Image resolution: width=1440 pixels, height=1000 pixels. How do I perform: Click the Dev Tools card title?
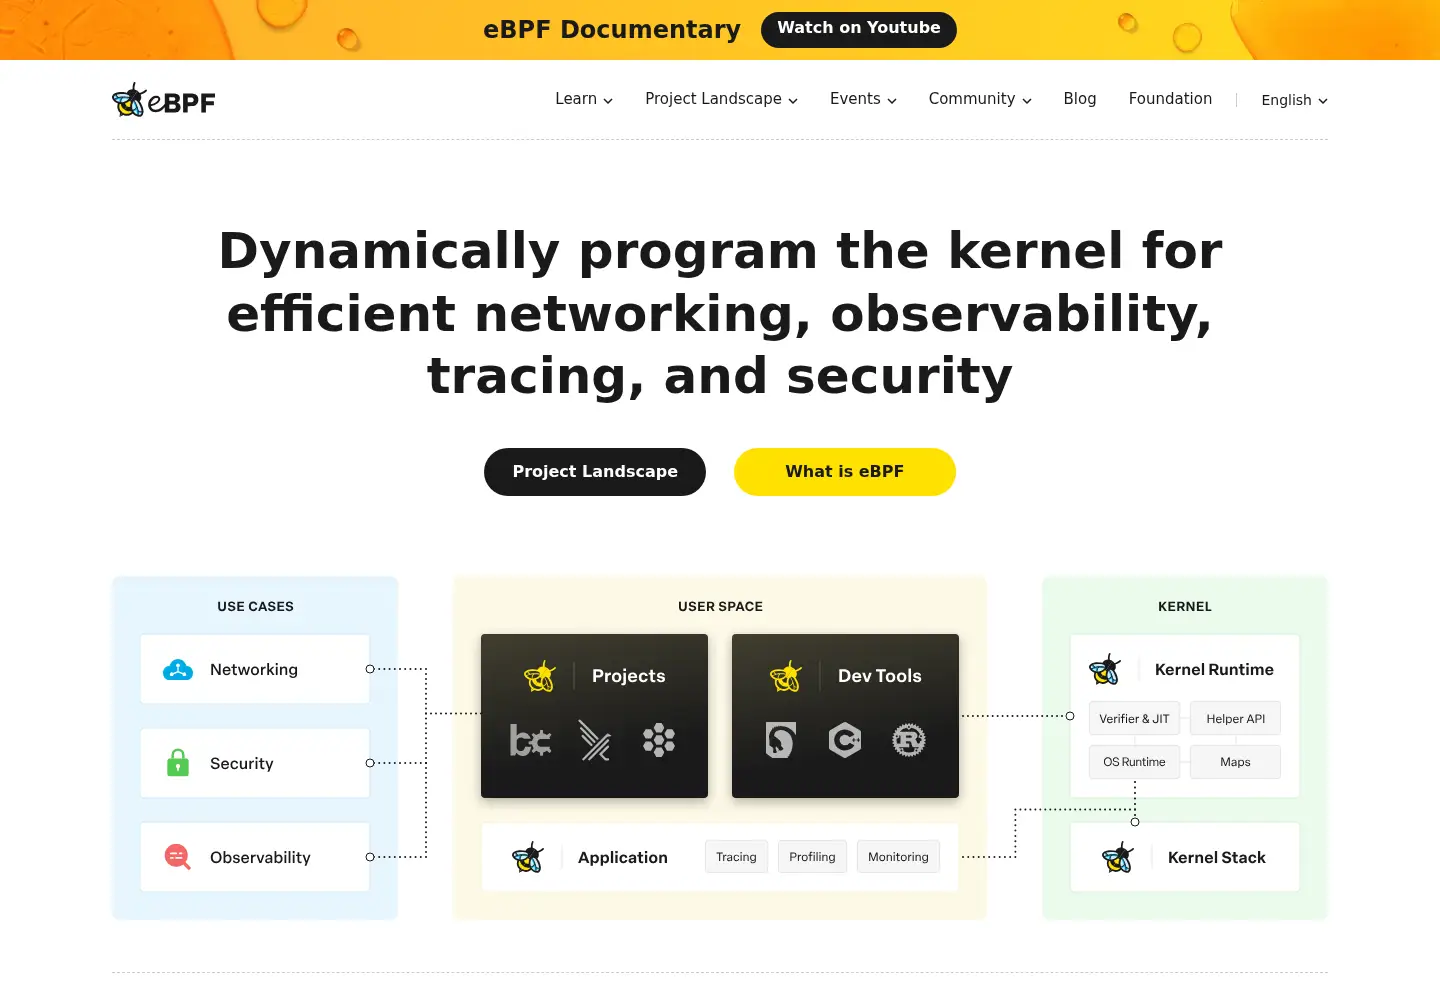coord(880,676)
